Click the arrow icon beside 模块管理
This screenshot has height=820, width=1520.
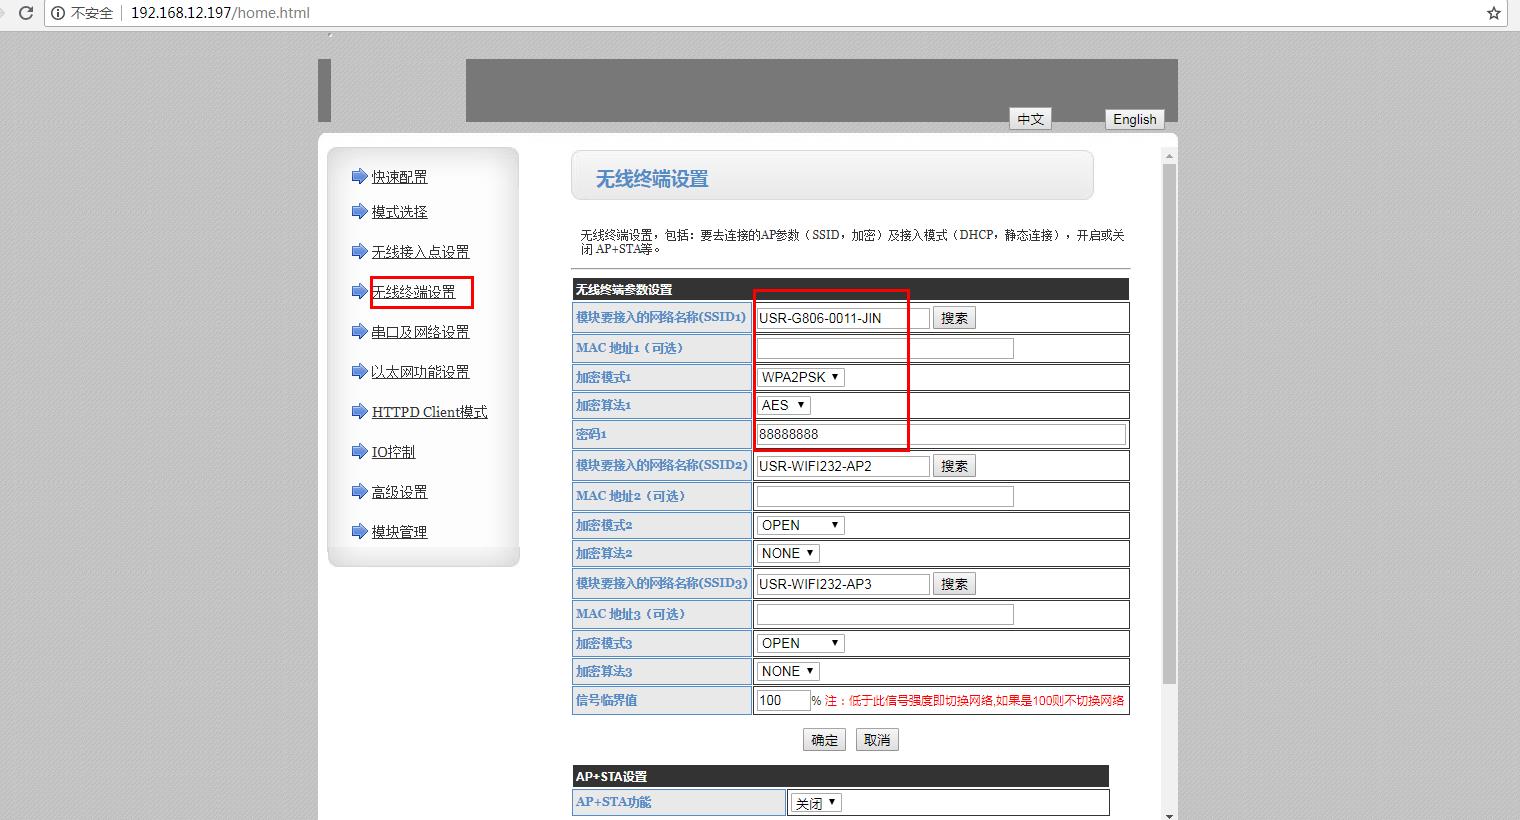(x=359, y=532)
